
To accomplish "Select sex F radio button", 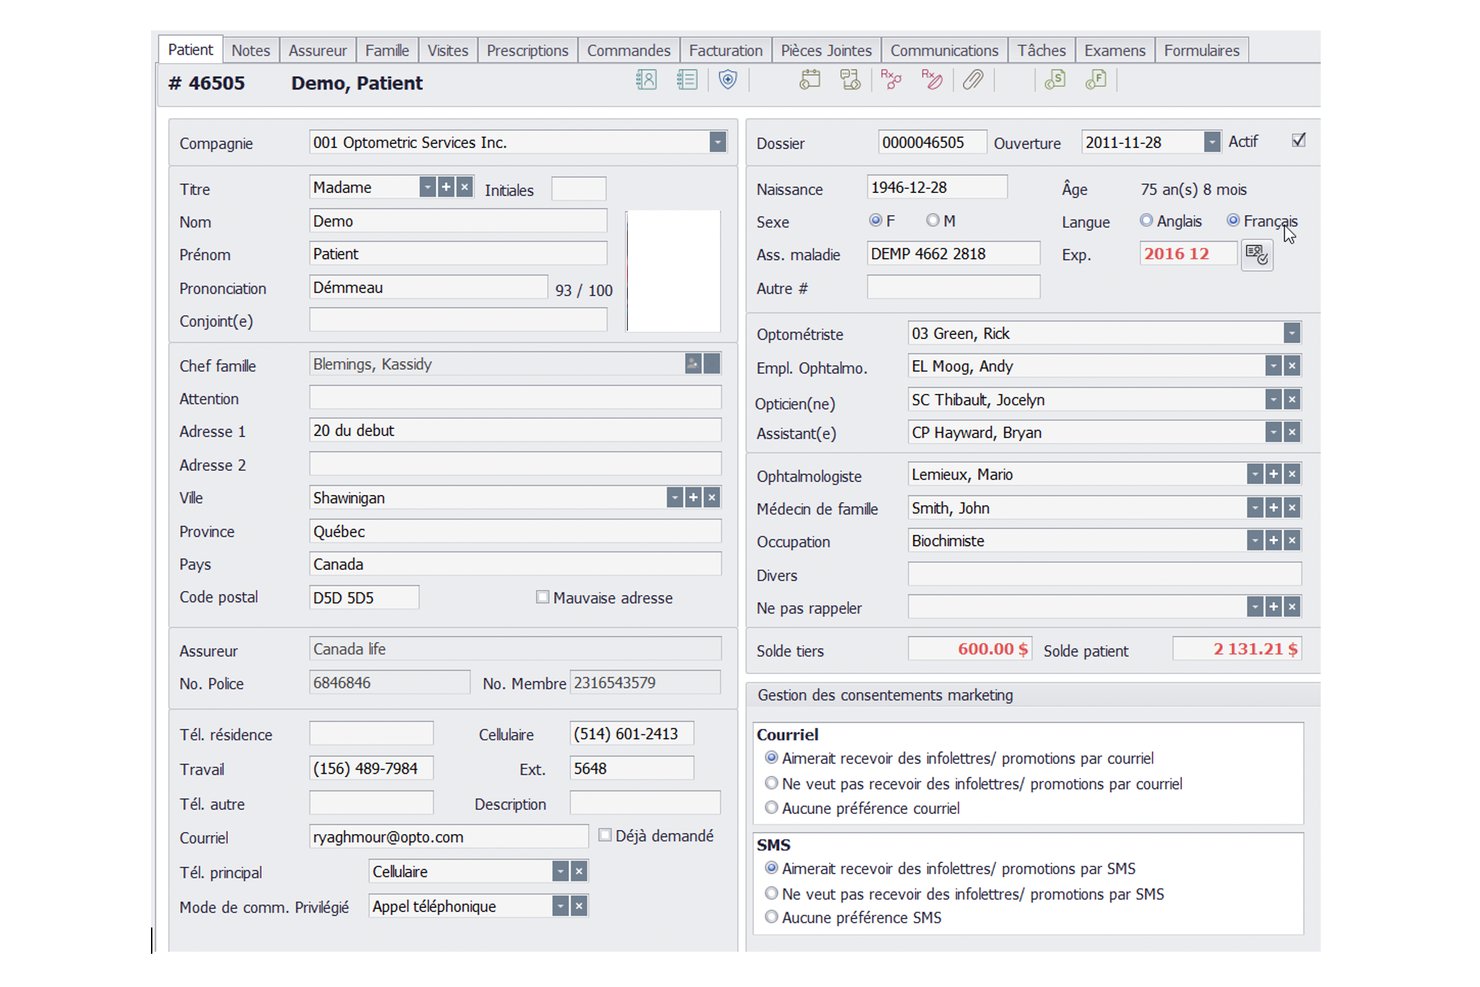I will [875, 220].
